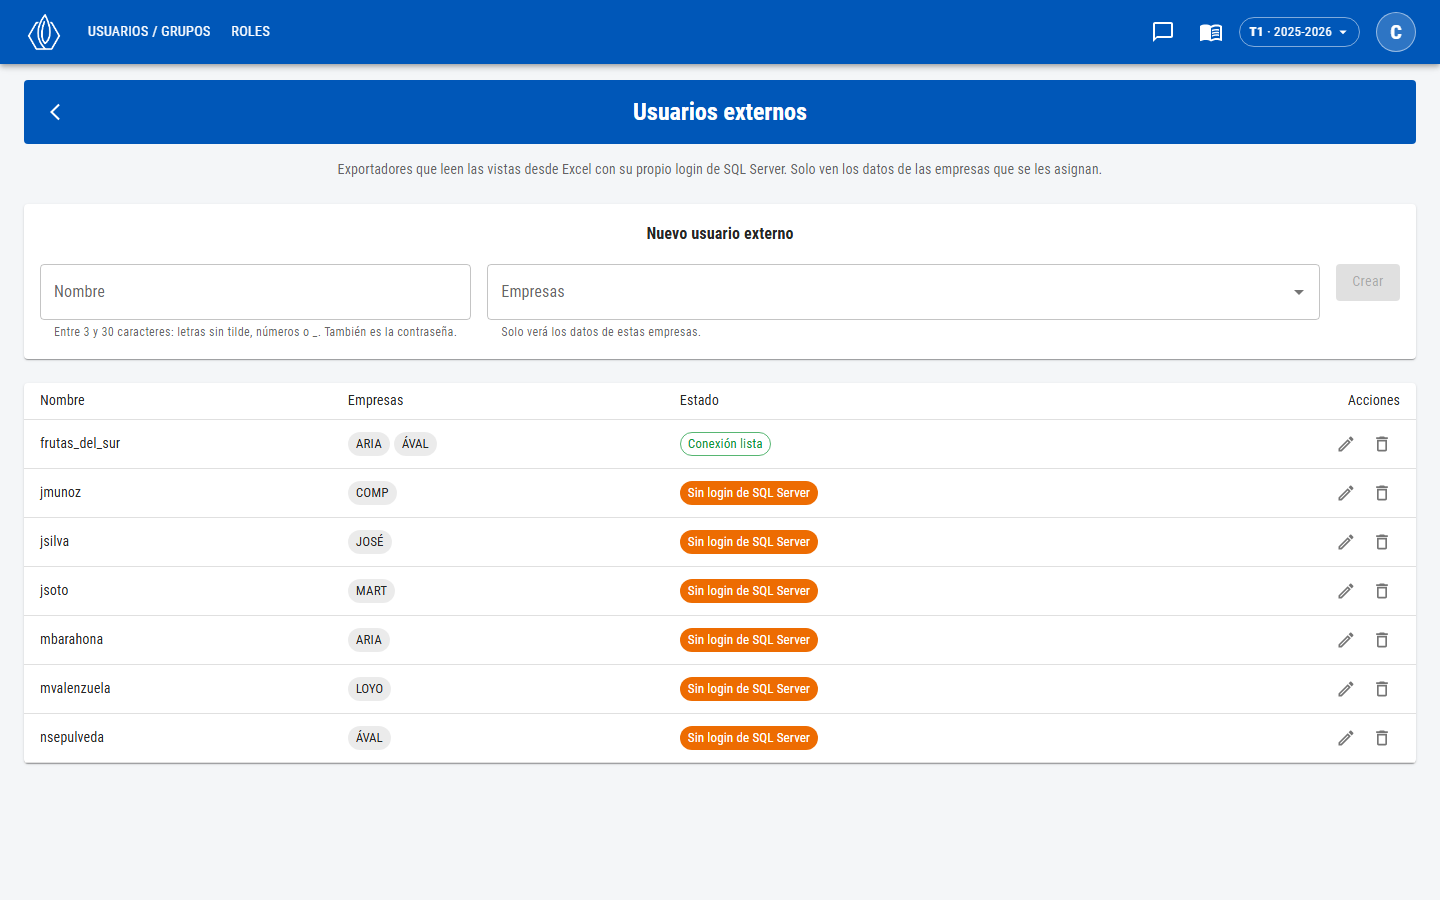The image size is (1440, 900).
Task: Click the jmunoz Sin login de SQL Server chip
Action: point(749,493)
